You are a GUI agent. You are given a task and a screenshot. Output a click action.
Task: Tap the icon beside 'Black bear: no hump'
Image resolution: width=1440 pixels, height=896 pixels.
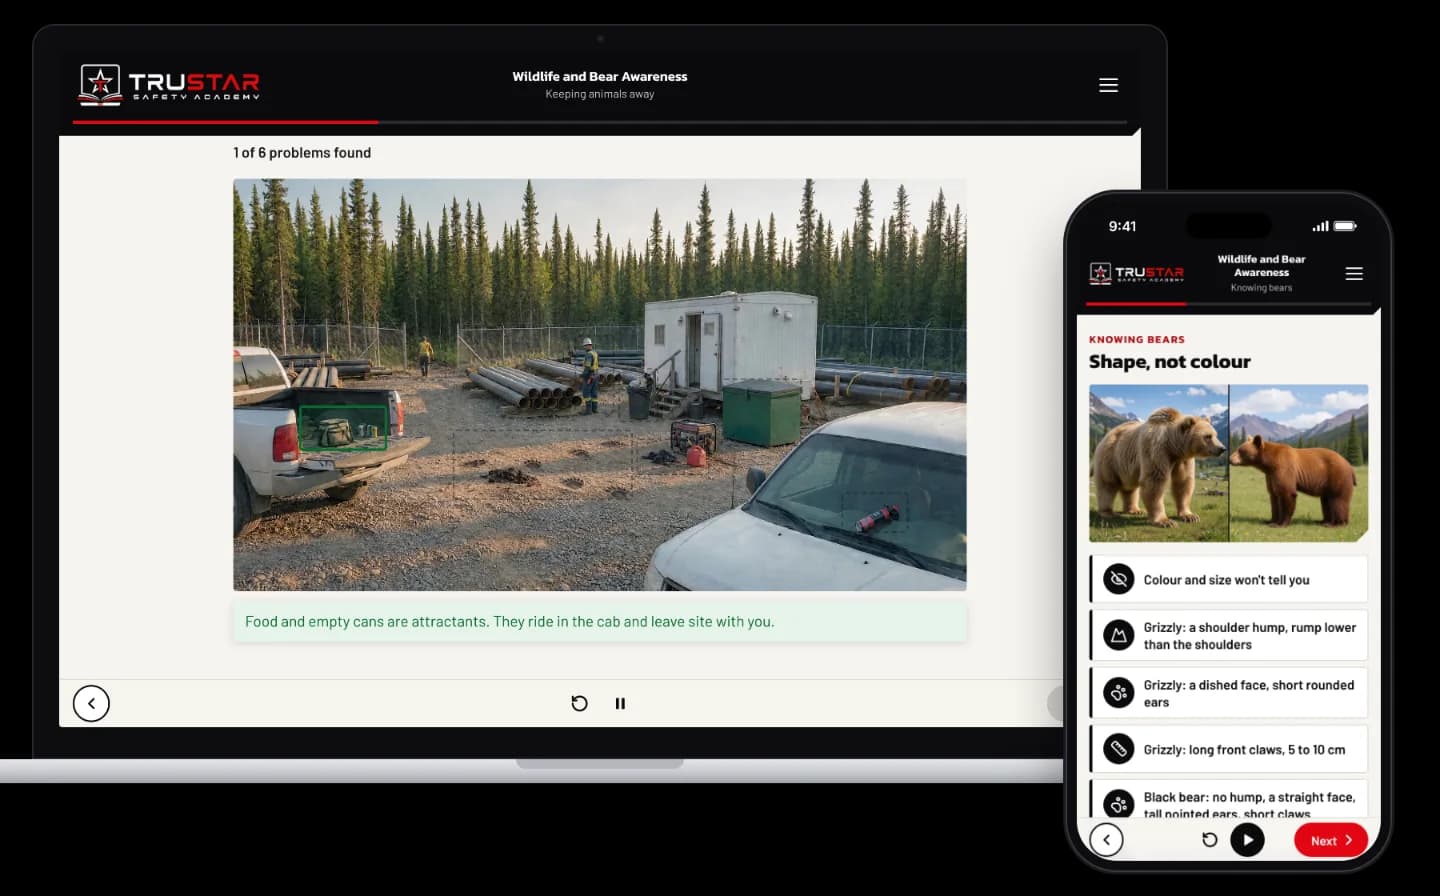pyautogui.click(x=1119, y=804)
